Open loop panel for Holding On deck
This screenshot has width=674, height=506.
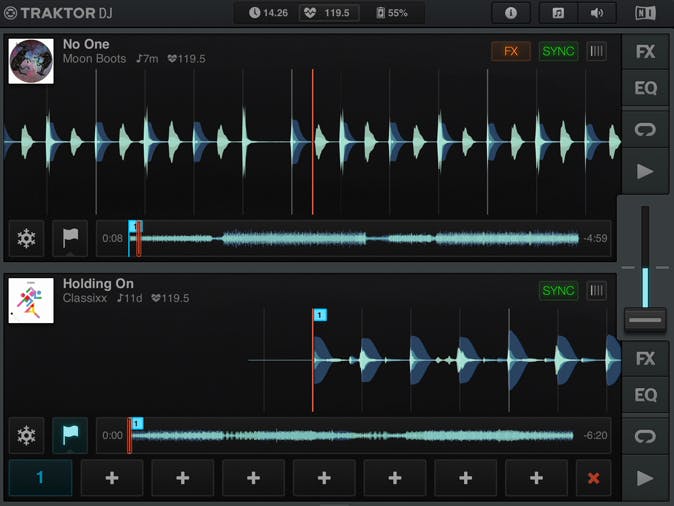click(x=645, y=436)
